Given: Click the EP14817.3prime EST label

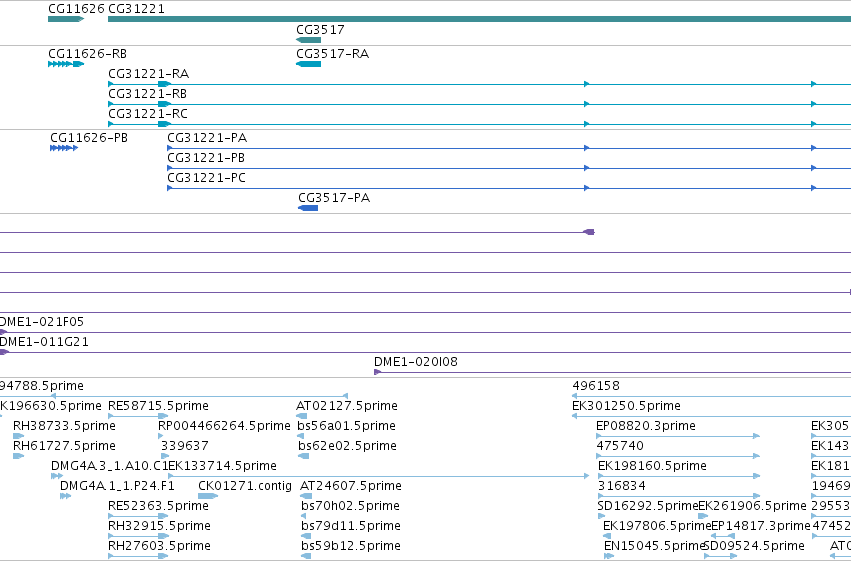Looking at the screenshot, I should [760, 526].
